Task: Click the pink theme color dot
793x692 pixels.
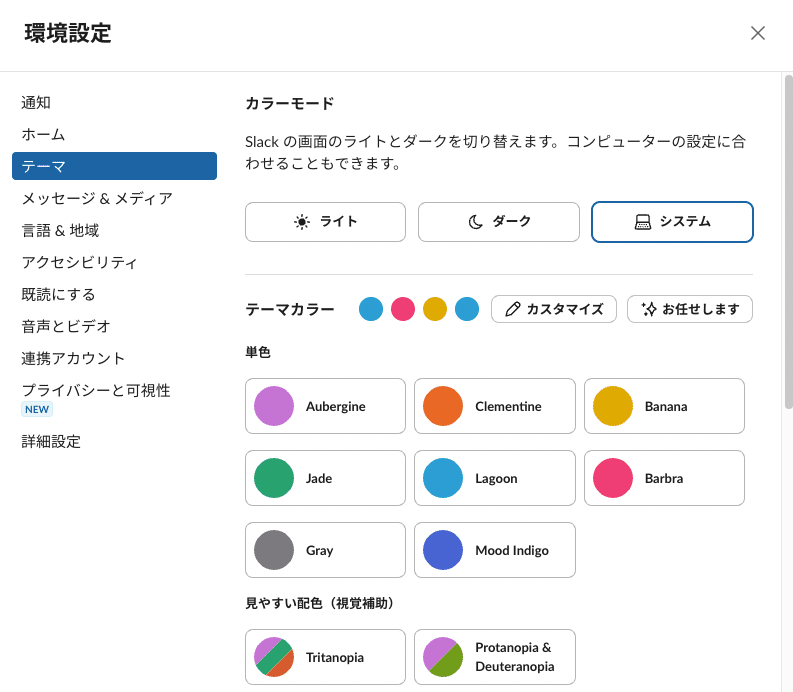Action: tap(403, 309)
